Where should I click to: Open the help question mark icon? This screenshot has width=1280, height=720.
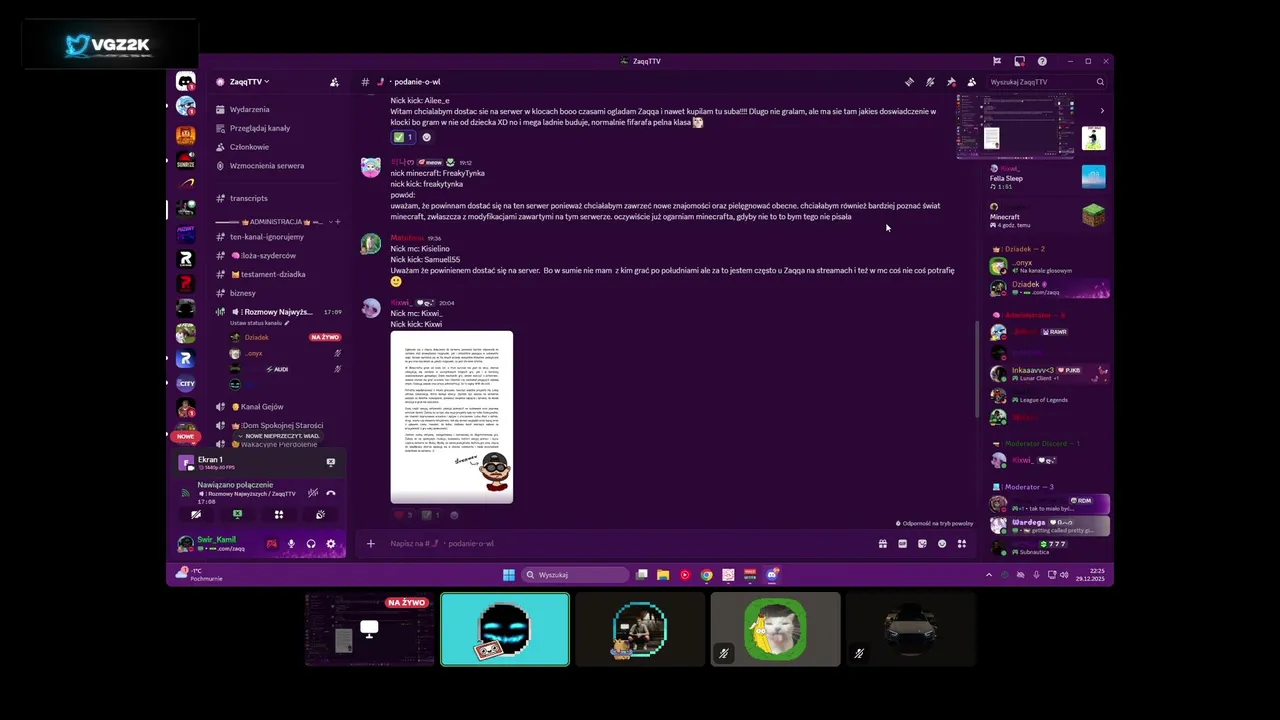pyautogui.click(x=1042, y=61)
